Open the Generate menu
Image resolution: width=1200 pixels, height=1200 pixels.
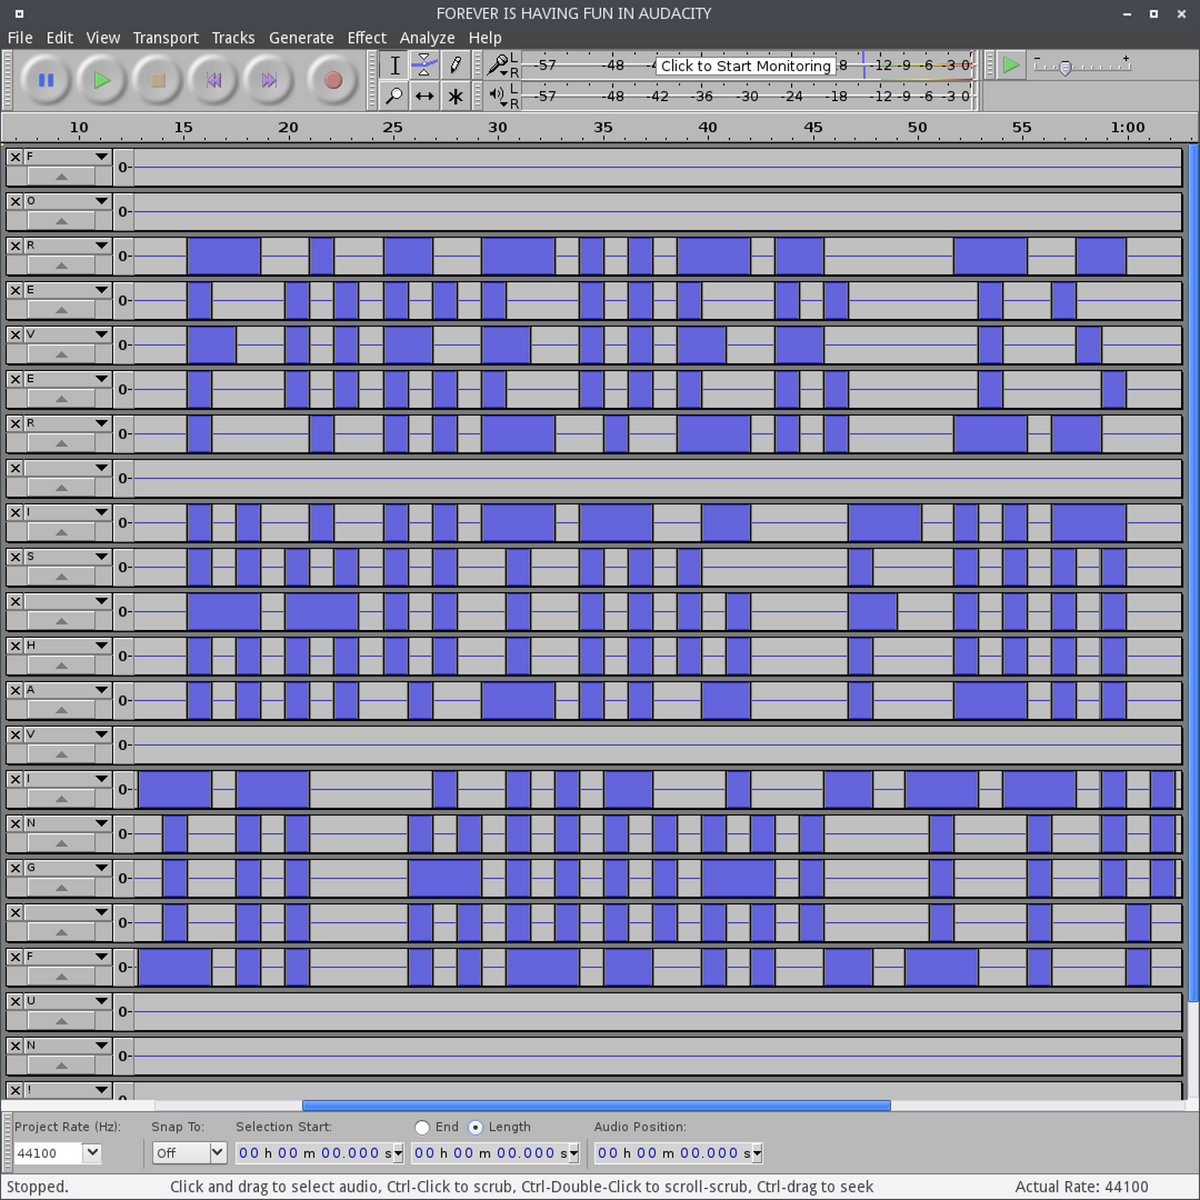pos(301,38)
